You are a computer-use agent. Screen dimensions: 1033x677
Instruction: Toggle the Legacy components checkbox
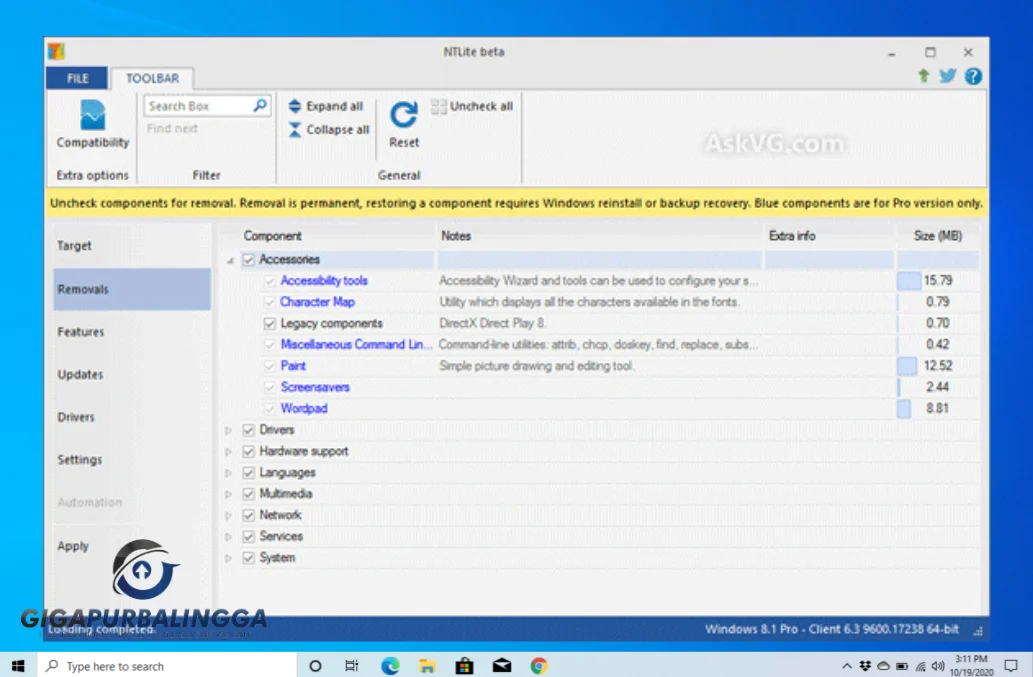click(269, 323)
